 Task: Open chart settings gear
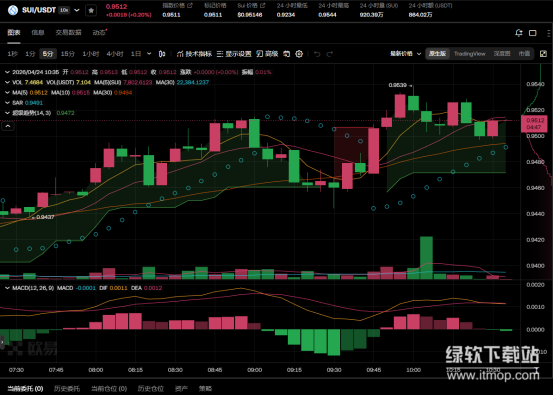(x=299, y=54)
